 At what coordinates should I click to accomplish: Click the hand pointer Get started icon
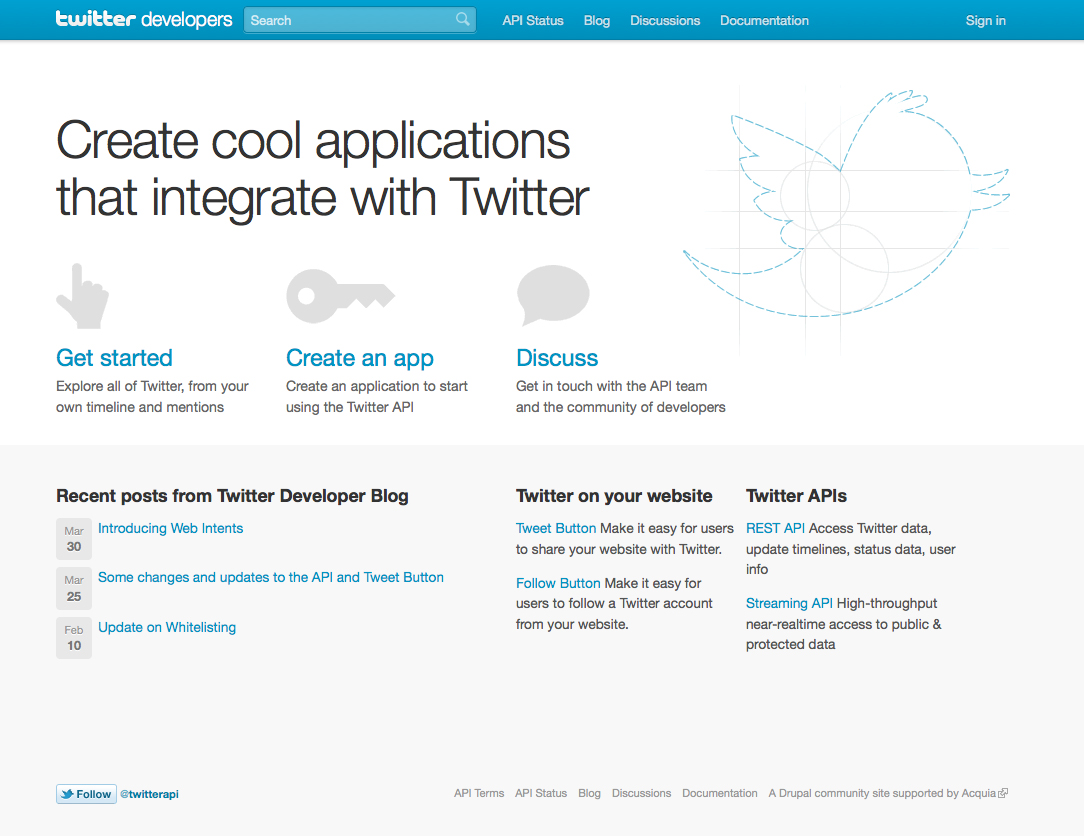tap(82, 295)
